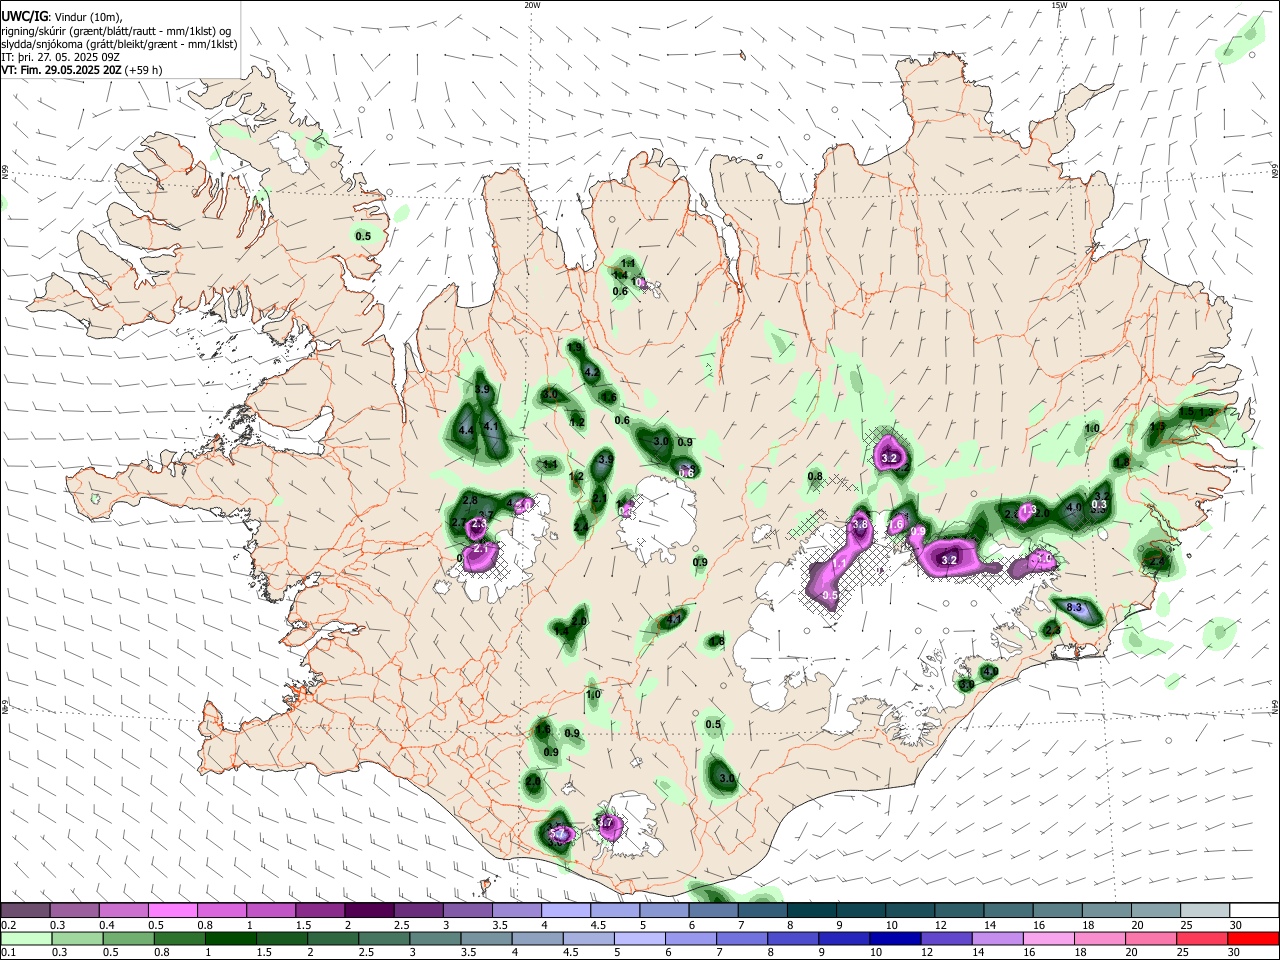
Task: Click the '8.3' precipitation value on the map
Action: pos(1076,607)
